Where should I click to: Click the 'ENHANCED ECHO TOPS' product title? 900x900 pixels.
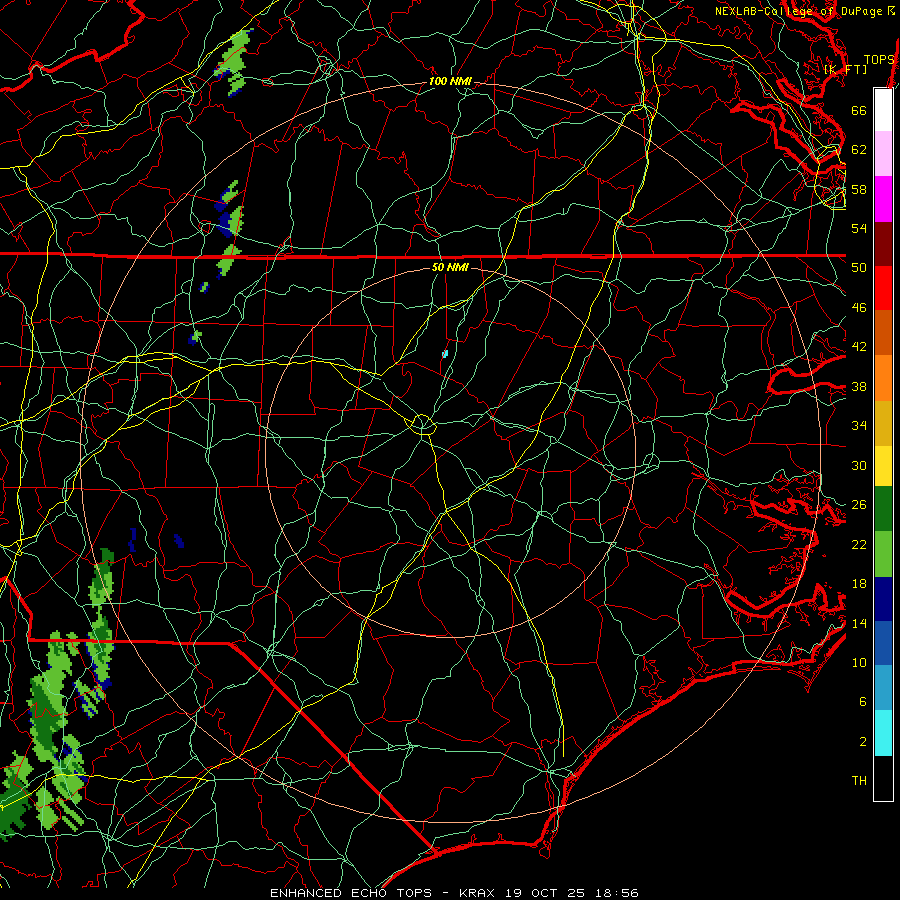click(351, 893)
